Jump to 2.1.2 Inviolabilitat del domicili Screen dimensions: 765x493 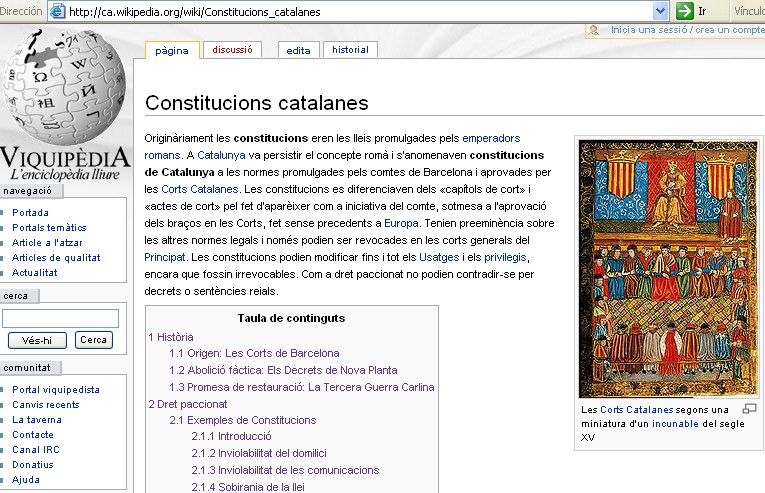[259, 453]
